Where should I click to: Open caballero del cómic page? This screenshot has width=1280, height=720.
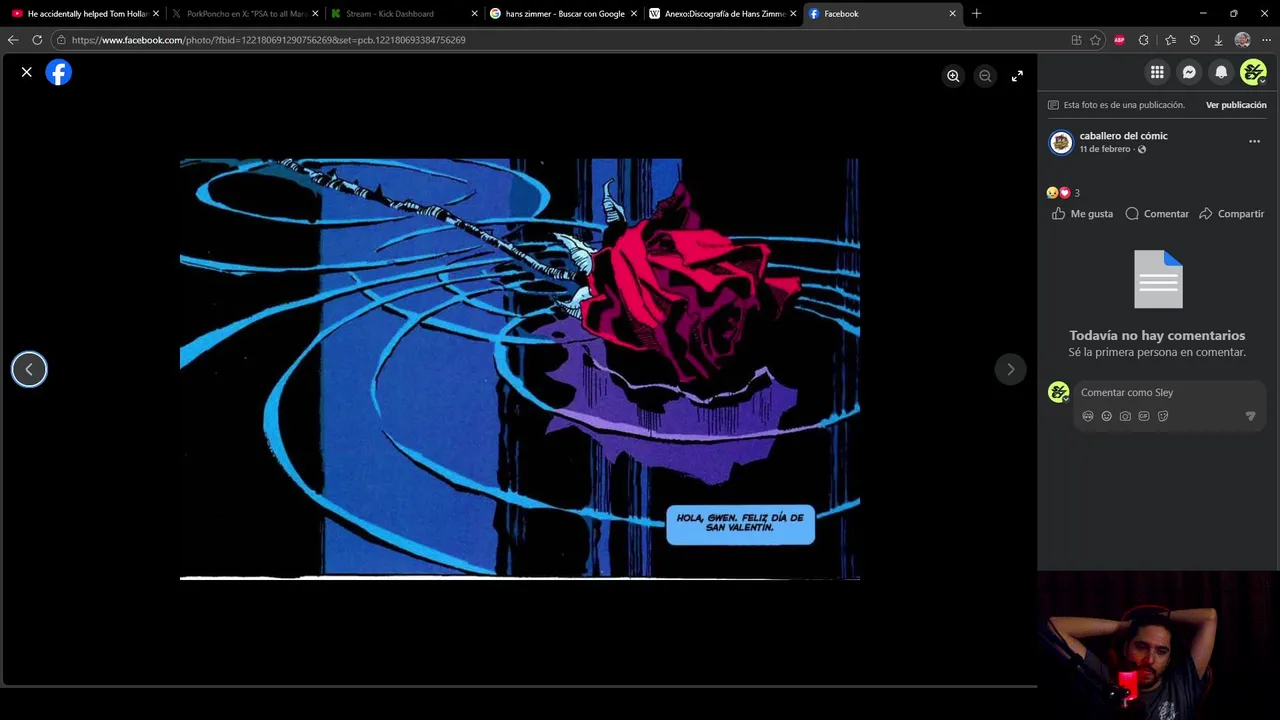[1123, 136]
